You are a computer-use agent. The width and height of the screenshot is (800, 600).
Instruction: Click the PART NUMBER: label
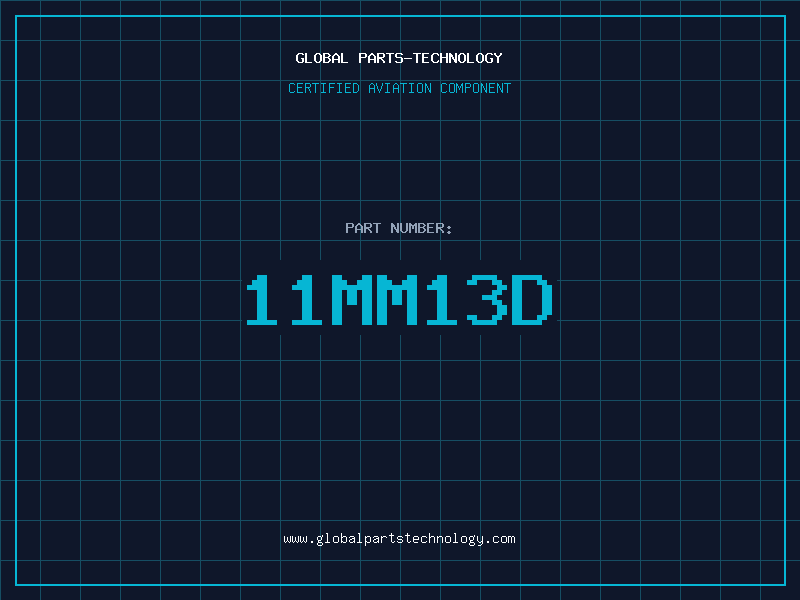click(399, 228)
